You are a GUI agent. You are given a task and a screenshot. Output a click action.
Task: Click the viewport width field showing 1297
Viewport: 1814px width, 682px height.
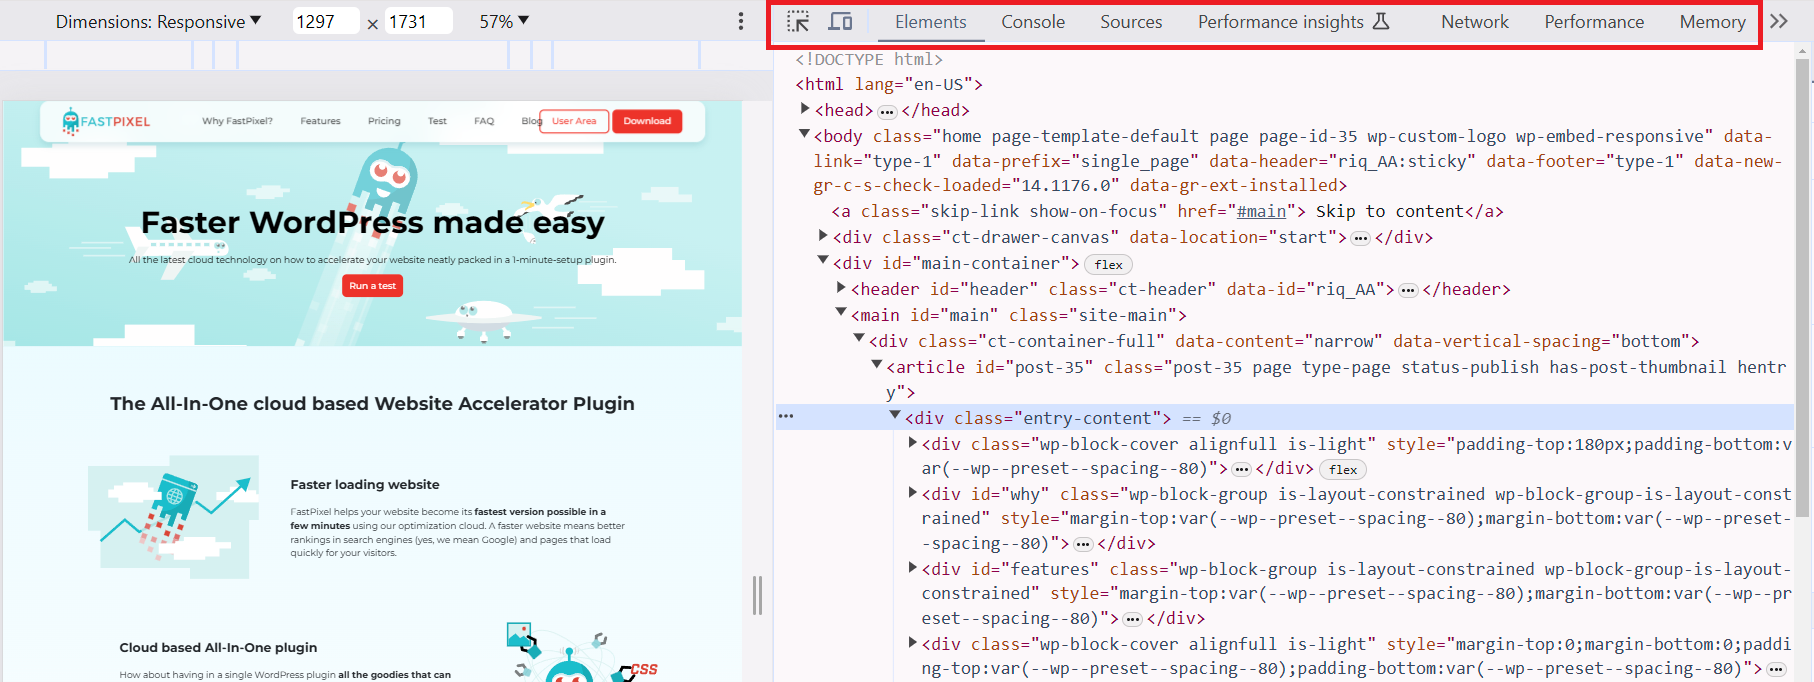point(323,21)
